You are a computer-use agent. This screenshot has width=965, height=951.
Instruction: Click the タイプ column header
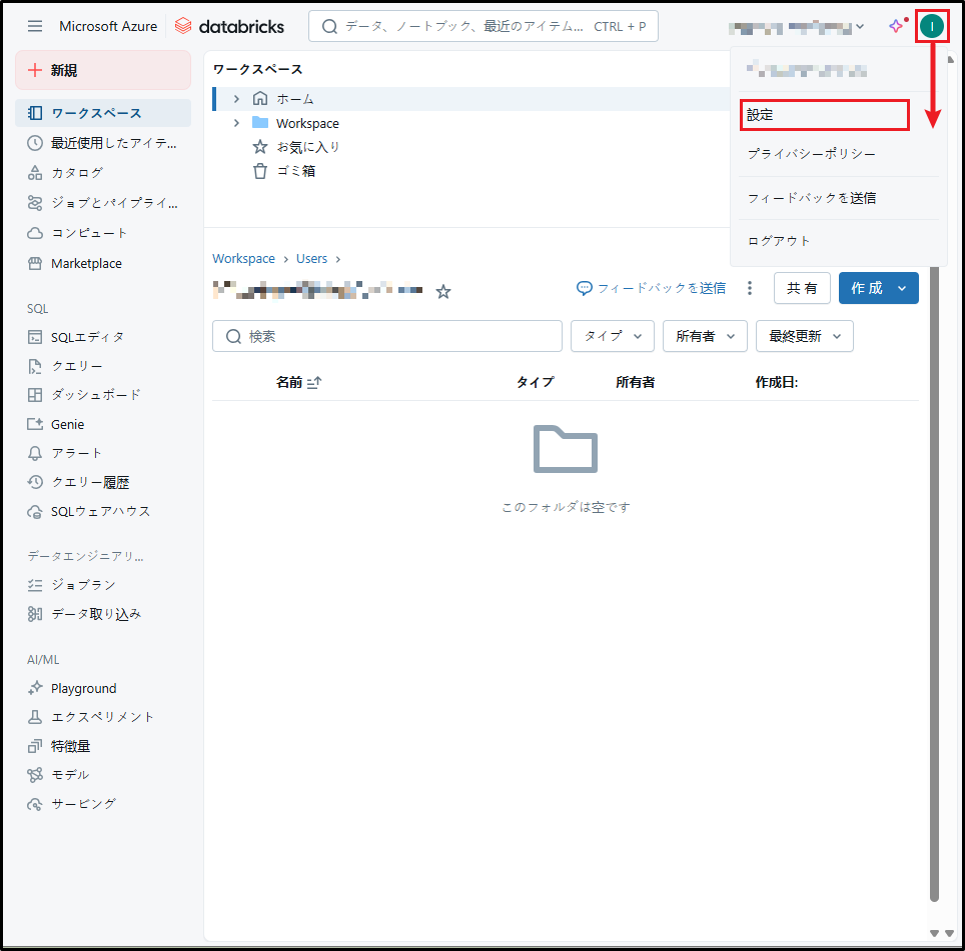tap(535, 382)
